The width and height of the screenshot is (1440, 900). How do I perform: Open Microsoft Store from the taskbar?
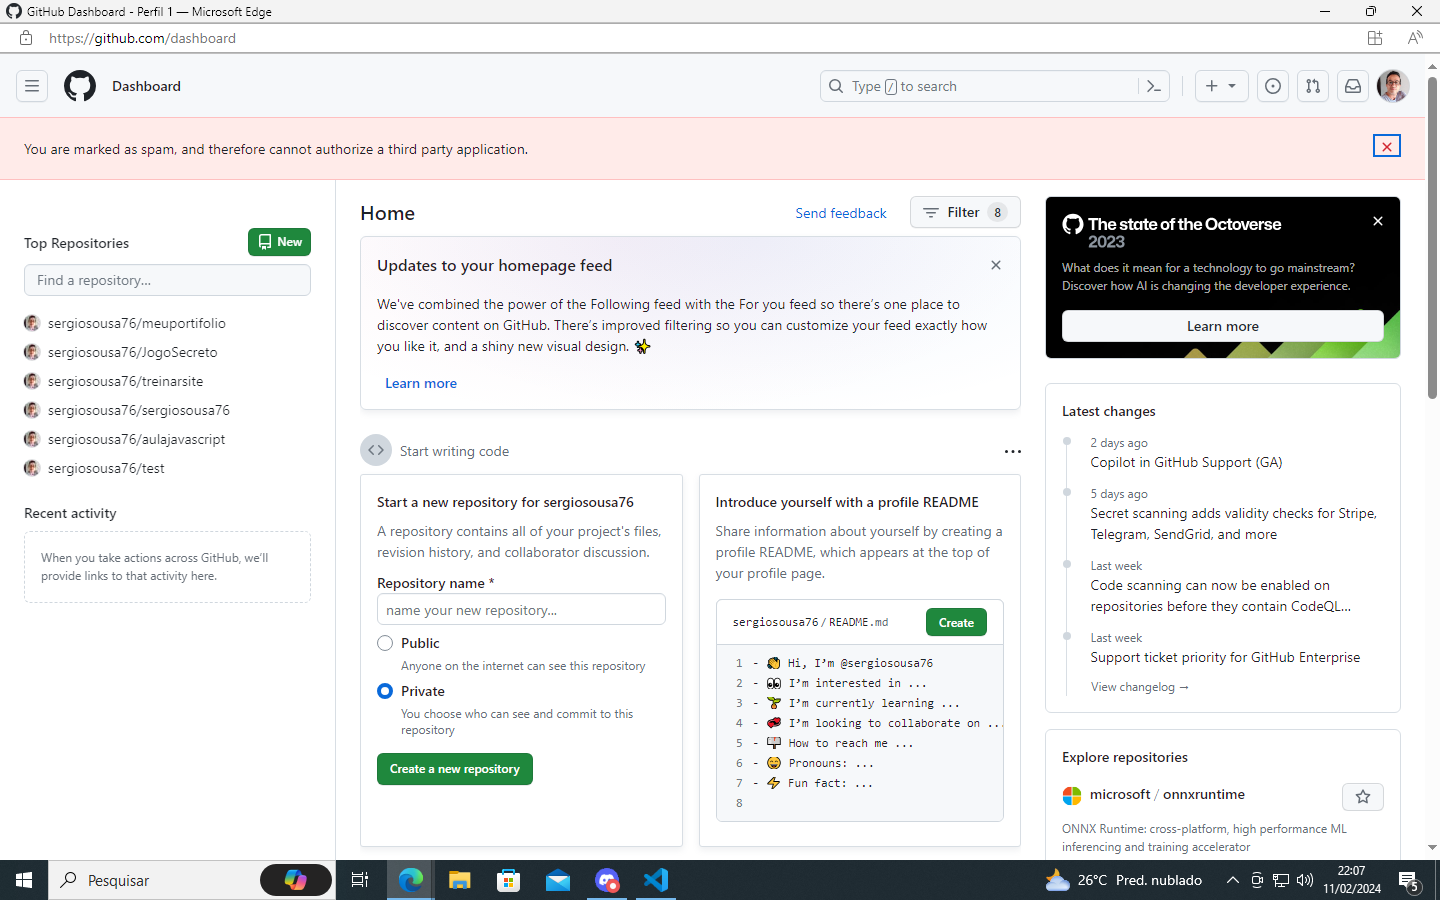point(509,880)
